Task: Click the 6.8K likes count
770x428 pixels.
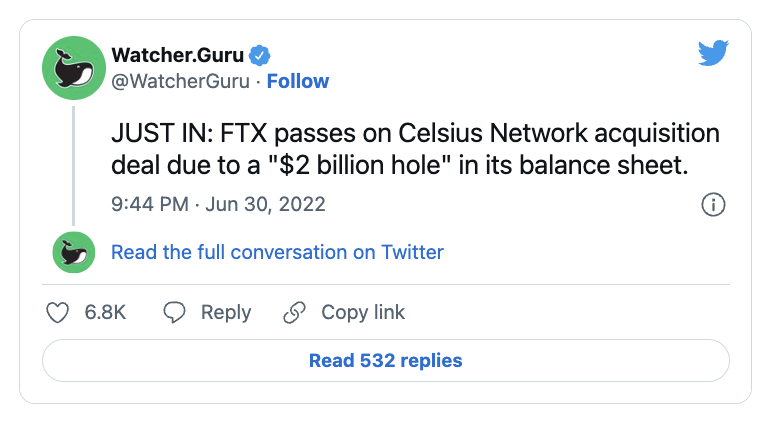Action: pyautogui.click(x=104, y=313)
